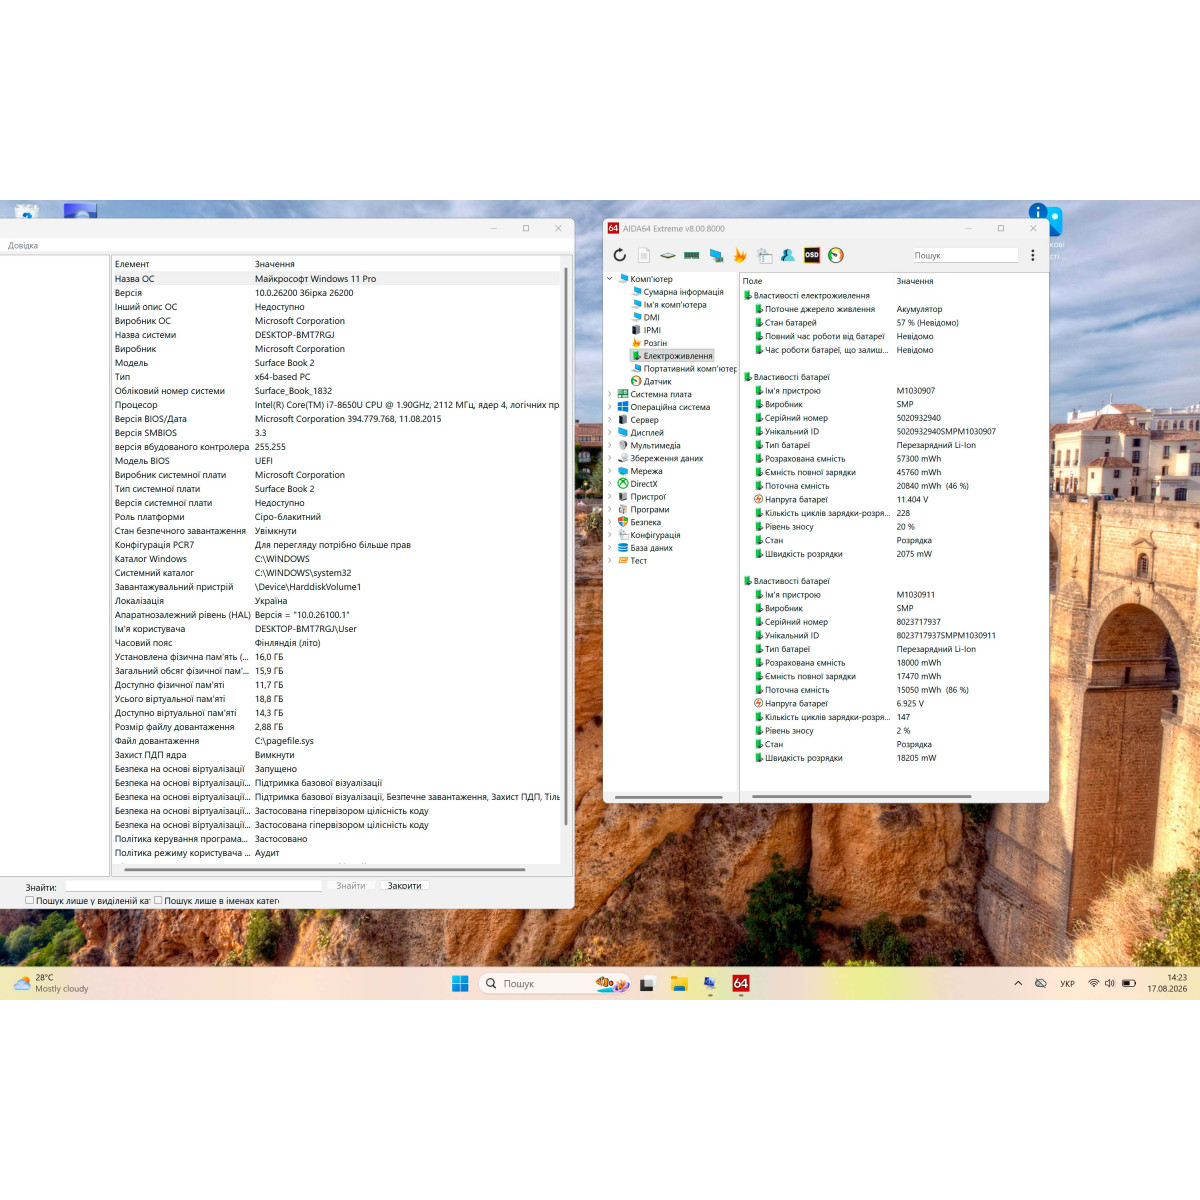The width and height of the screenshot is (1200, 1200).
Task: Click the Елемент column header
Action: coord(132,264)
